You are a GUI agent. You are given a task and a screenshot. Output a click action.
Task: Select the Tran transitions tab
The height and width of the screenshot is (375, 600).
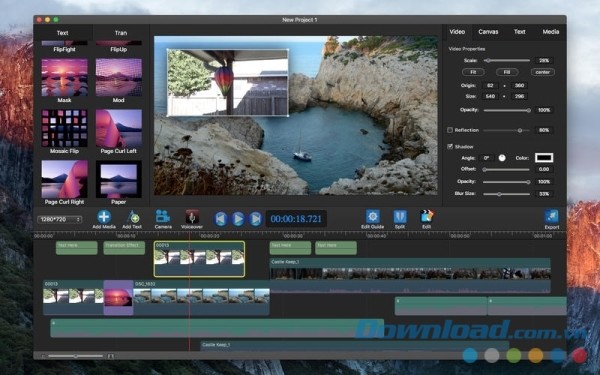121,33
